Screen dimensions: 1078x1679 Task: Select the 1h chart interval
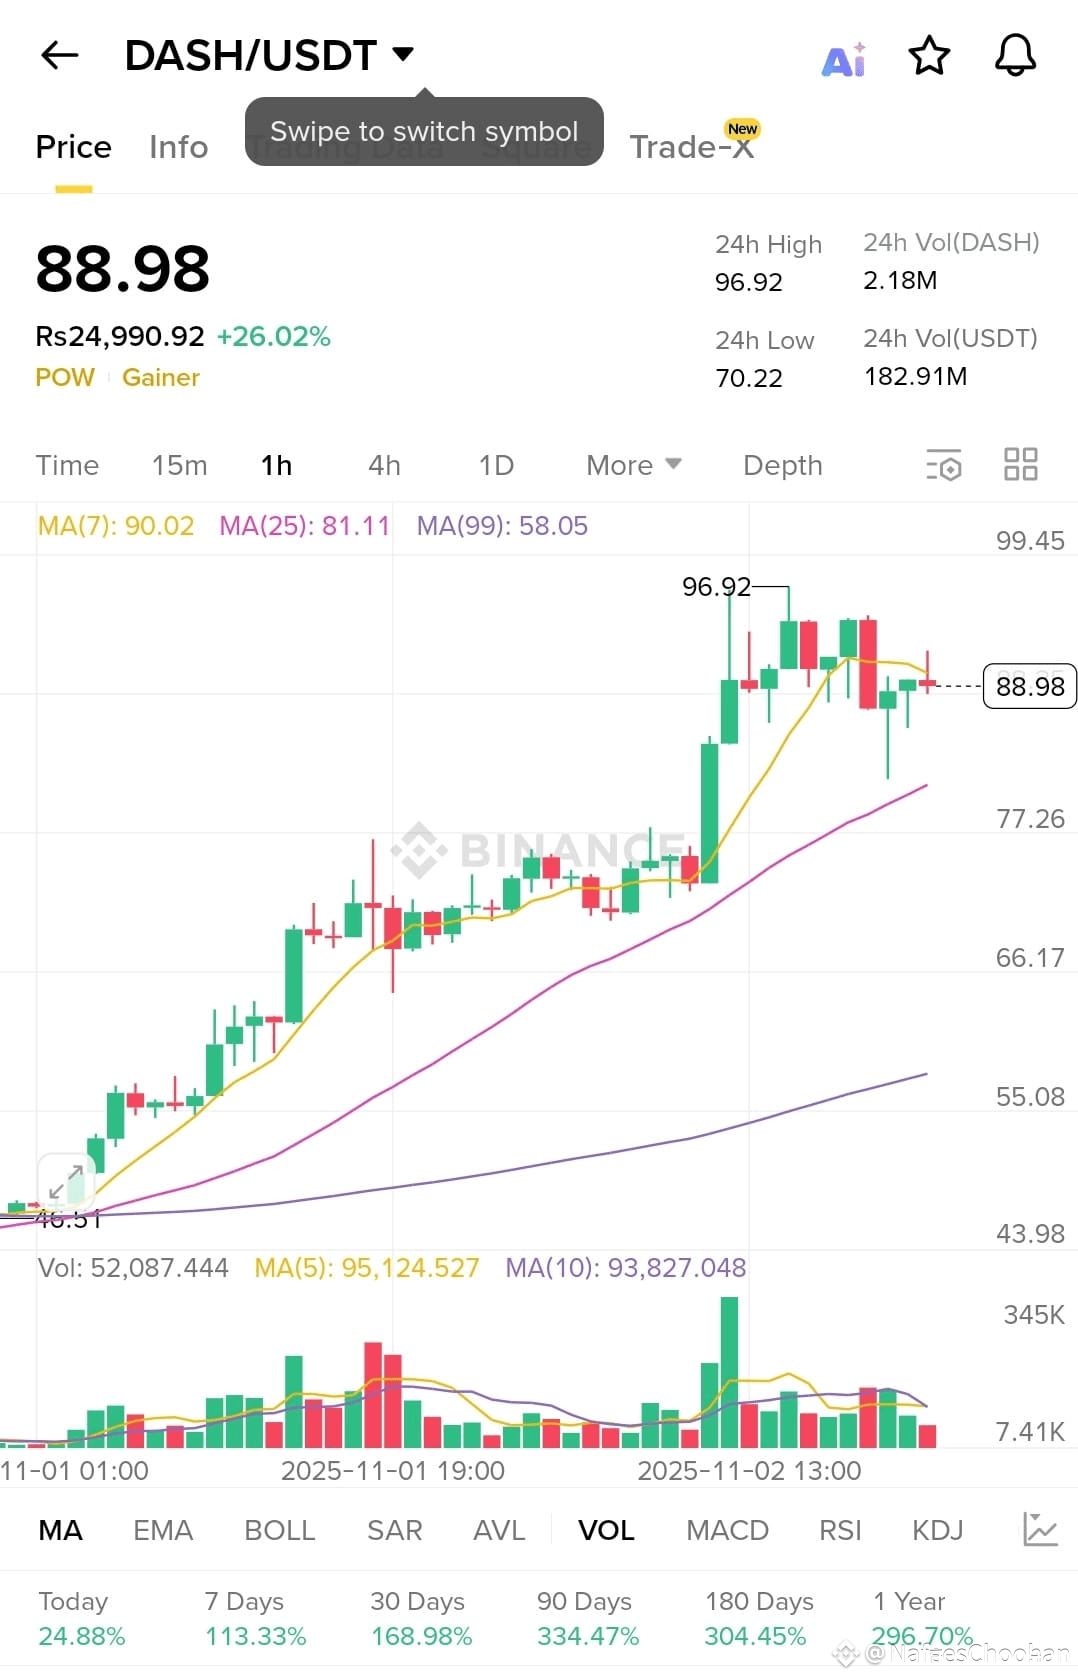pyautogui.click(x=277, y=465)
